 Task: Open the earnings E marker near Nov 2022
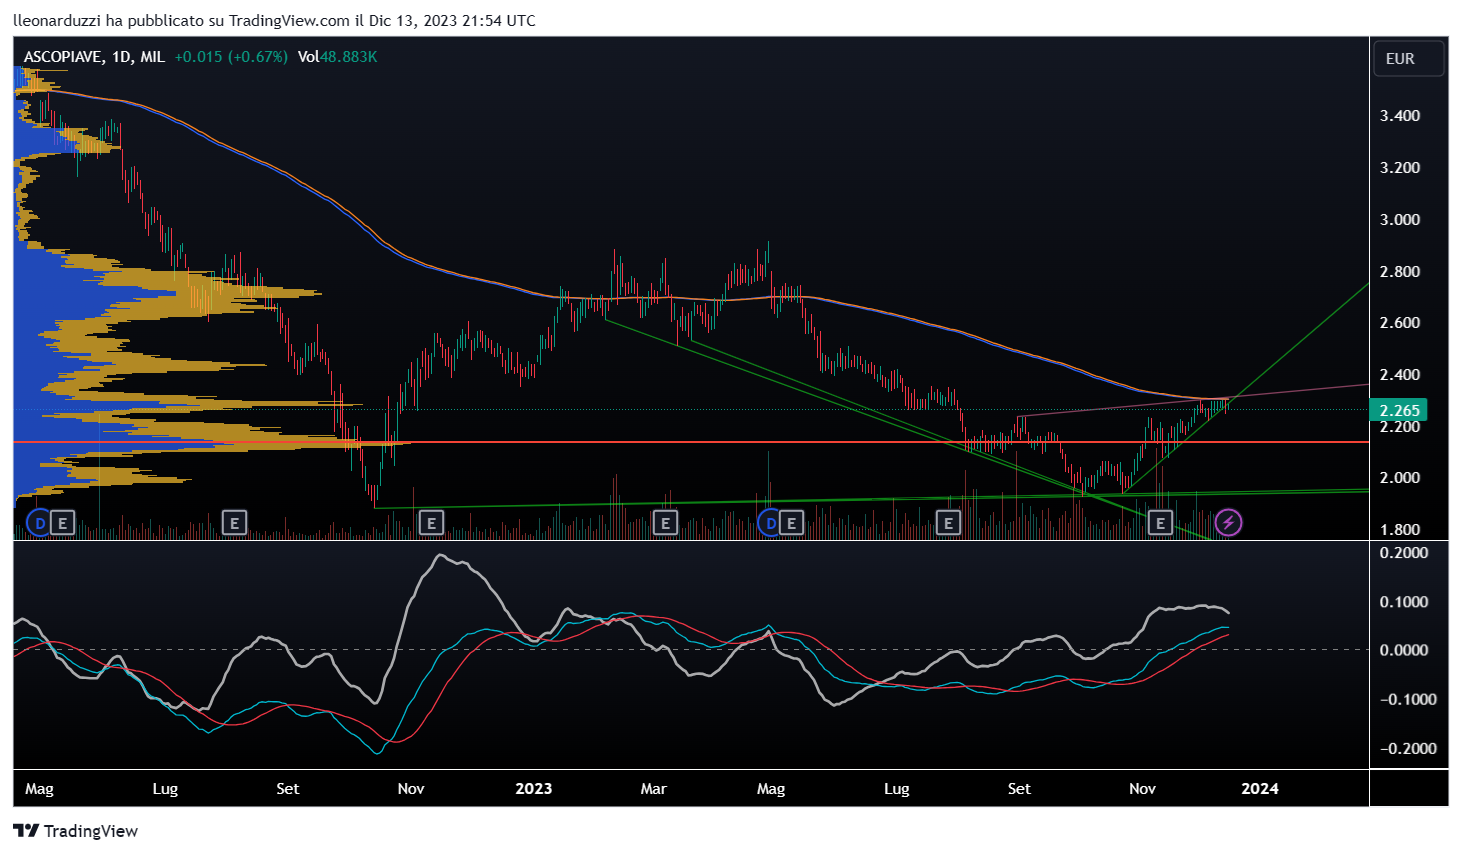point(431,522)
